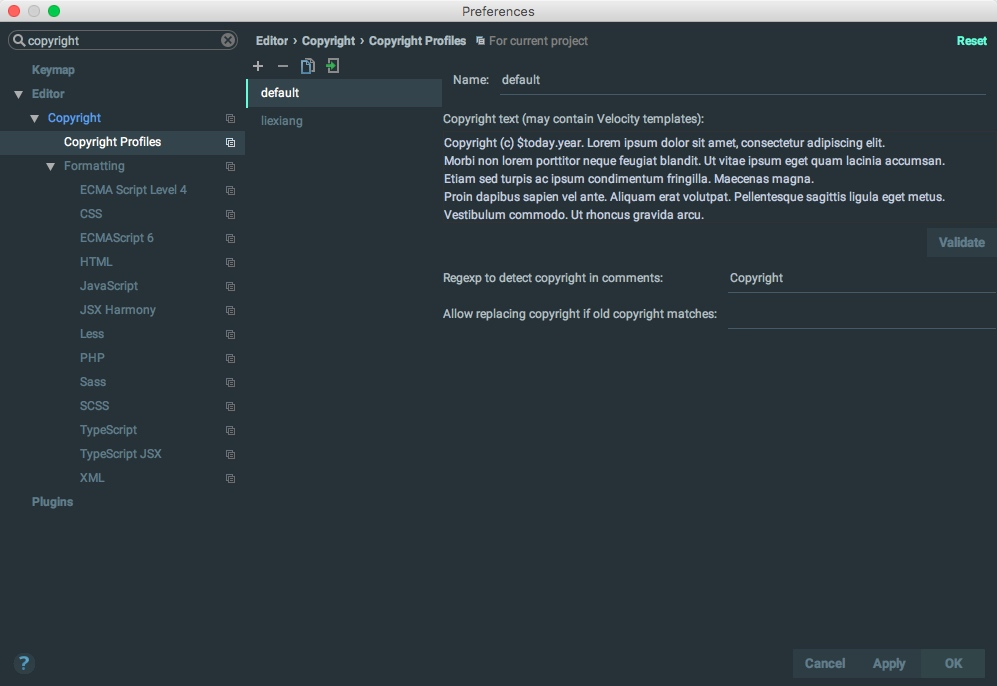Click project-level icon beside PHP
The image size is (997, 686).
(230, 359)
